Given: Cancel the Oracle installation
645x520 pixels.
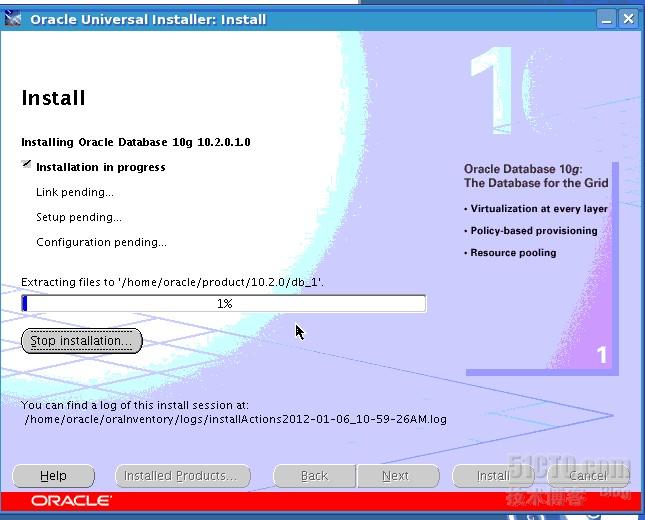Looking at the screenshot, I should 588,476.
